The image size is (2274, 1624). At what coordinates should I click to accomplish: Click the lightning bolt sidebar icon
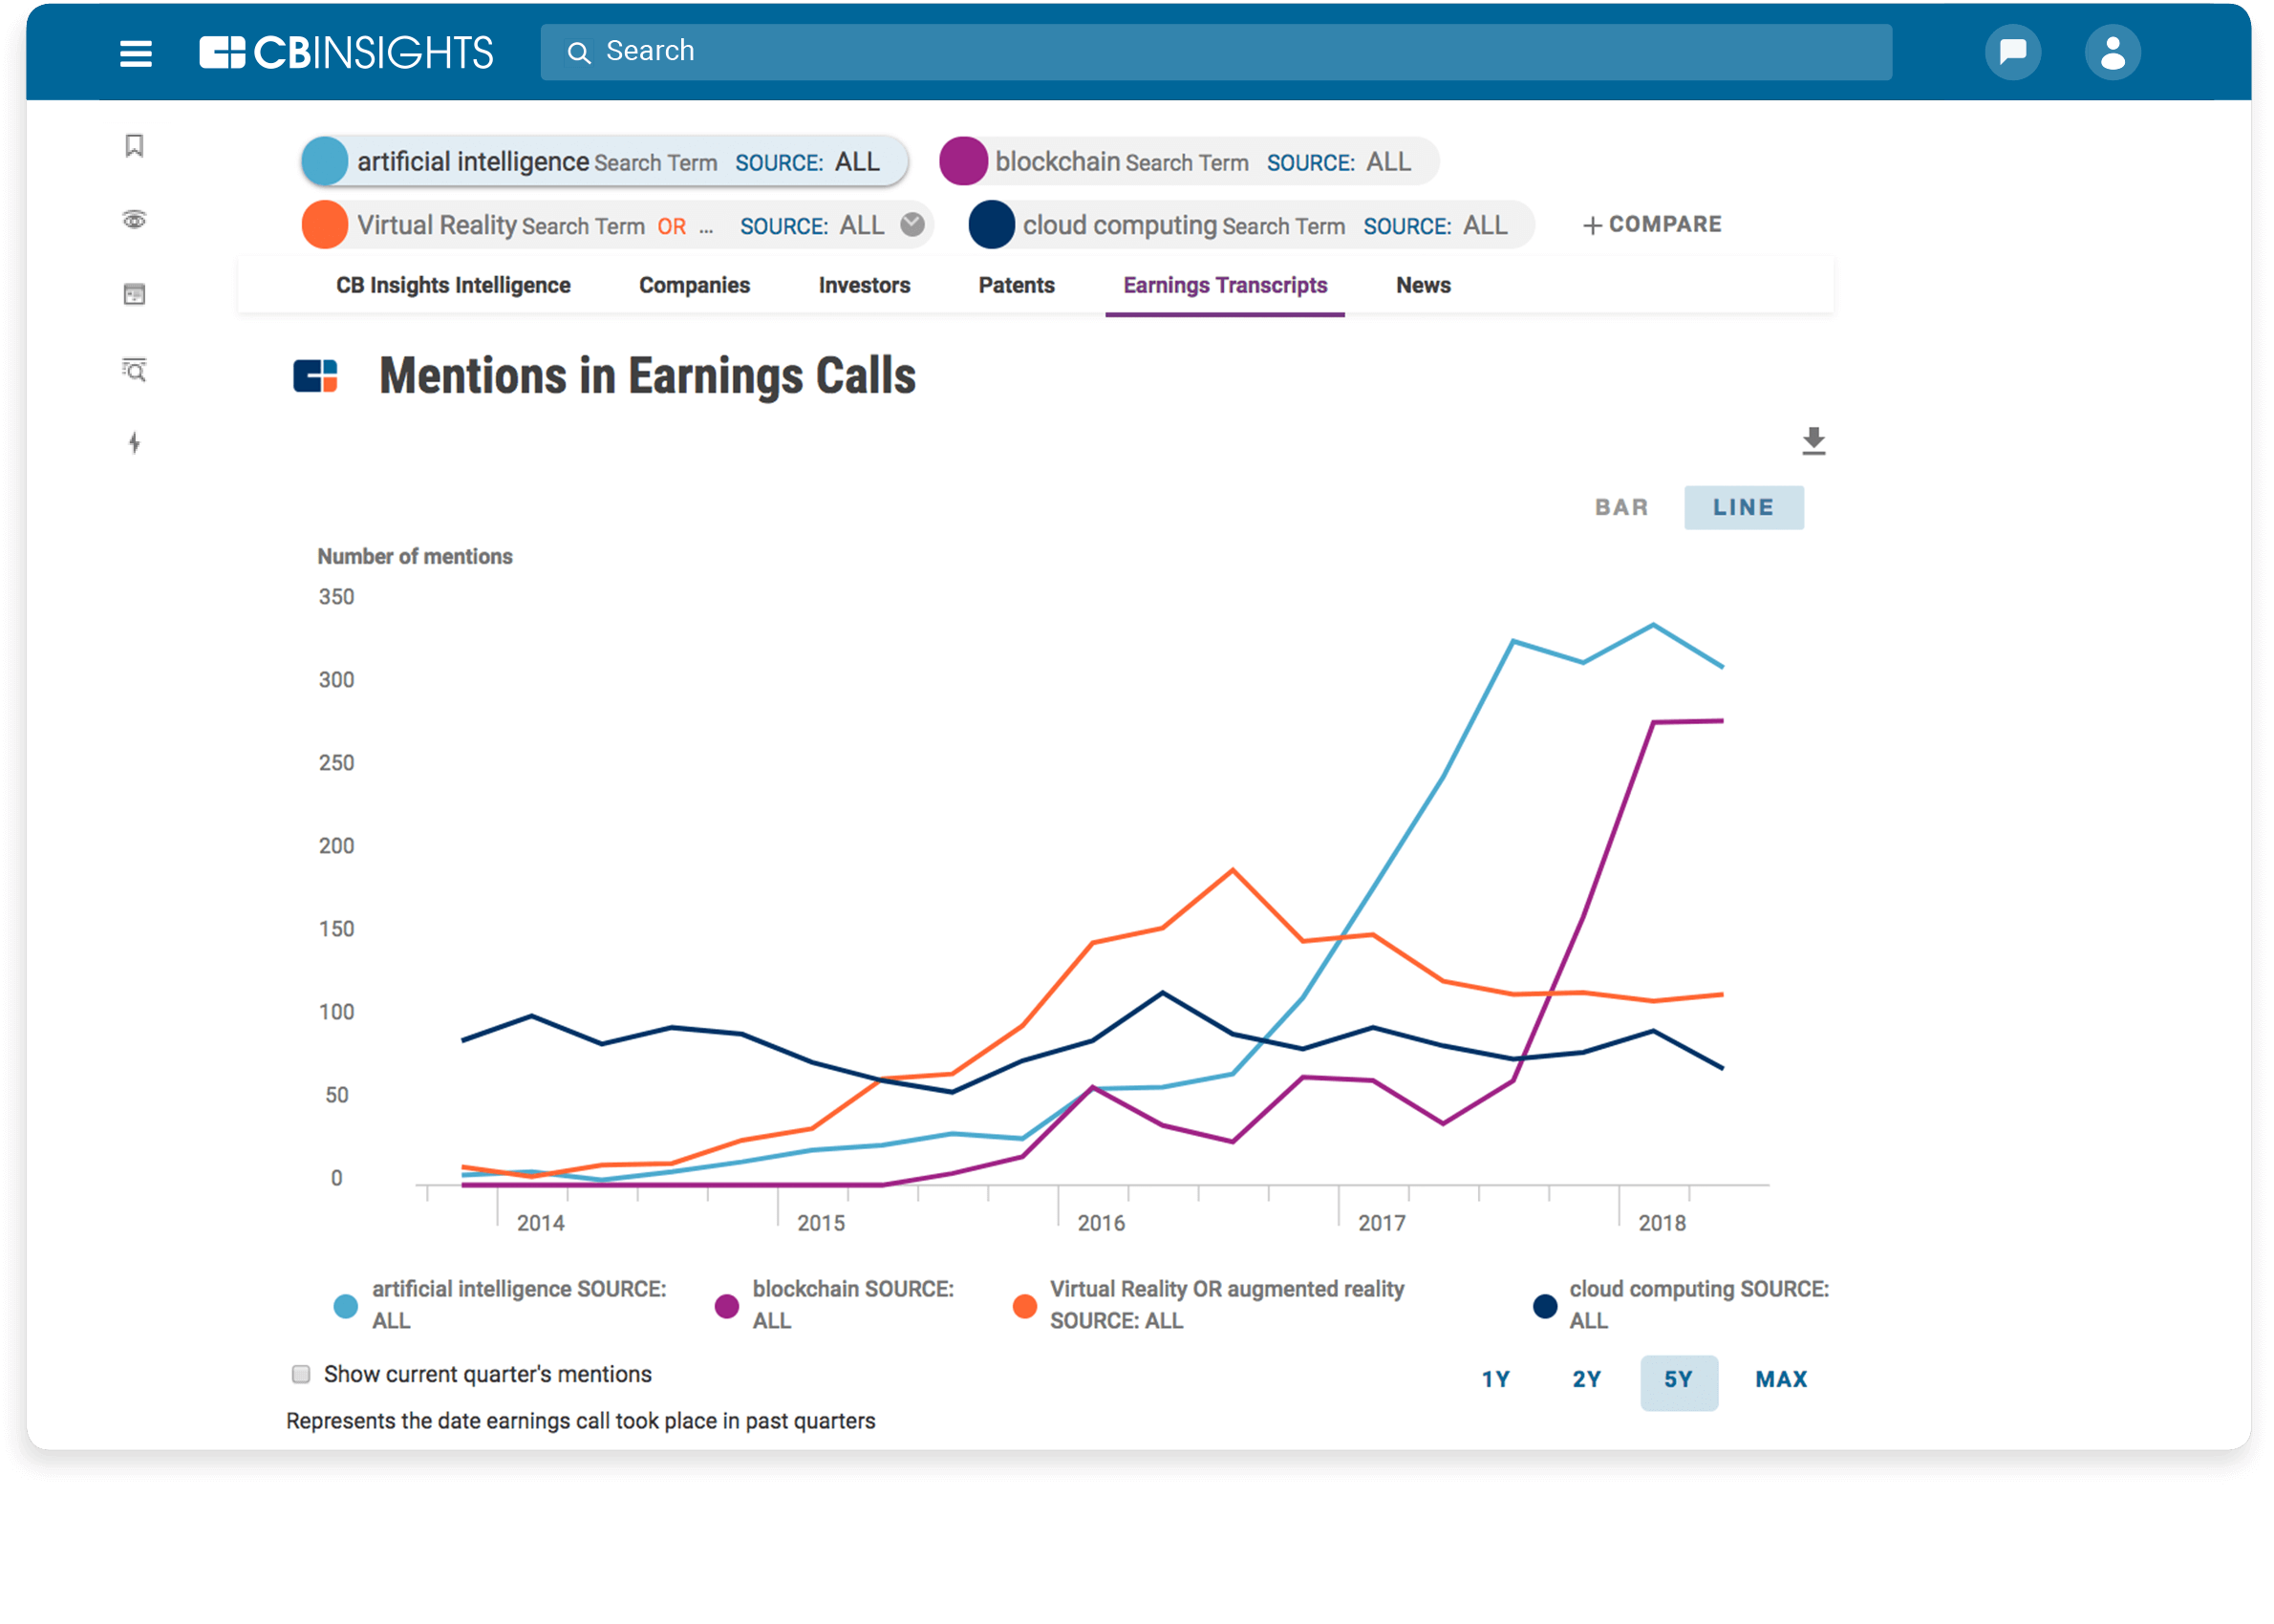pyautogui.click(x=134, y=443)
